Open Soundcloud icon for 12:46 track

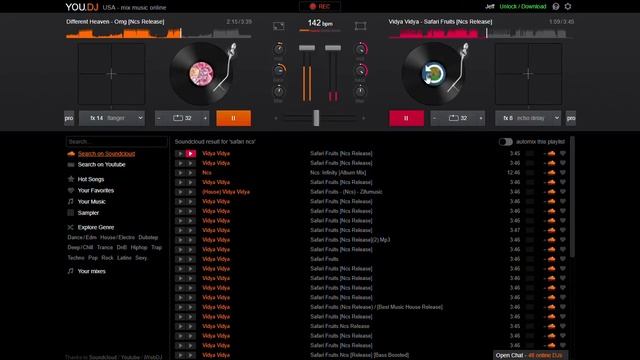click(551, 173)
